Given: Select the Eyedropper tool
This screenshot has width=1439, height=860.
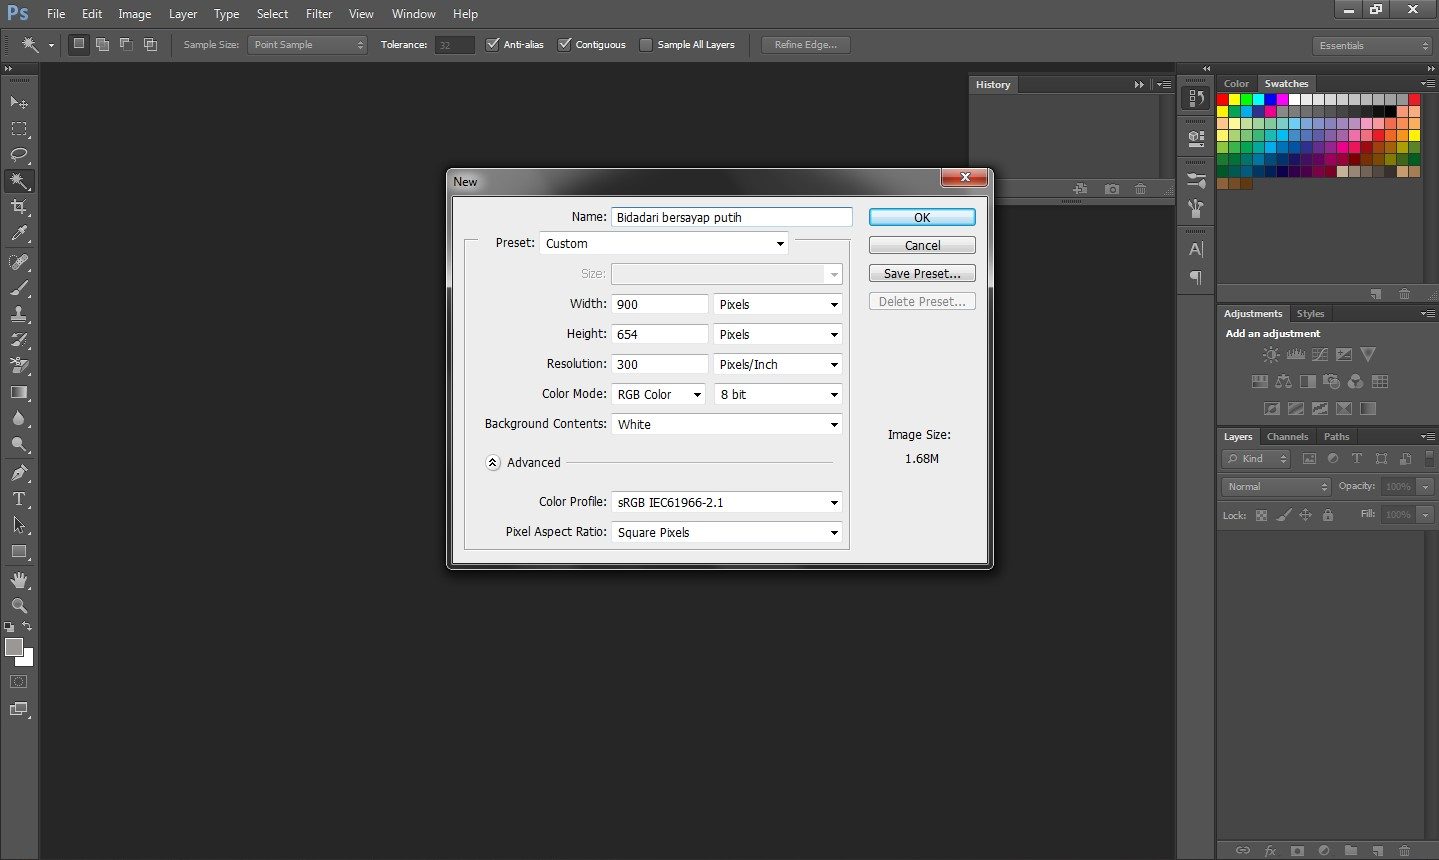Looking at the screenshot, I should pyautogui.click(x=19, y=234).
